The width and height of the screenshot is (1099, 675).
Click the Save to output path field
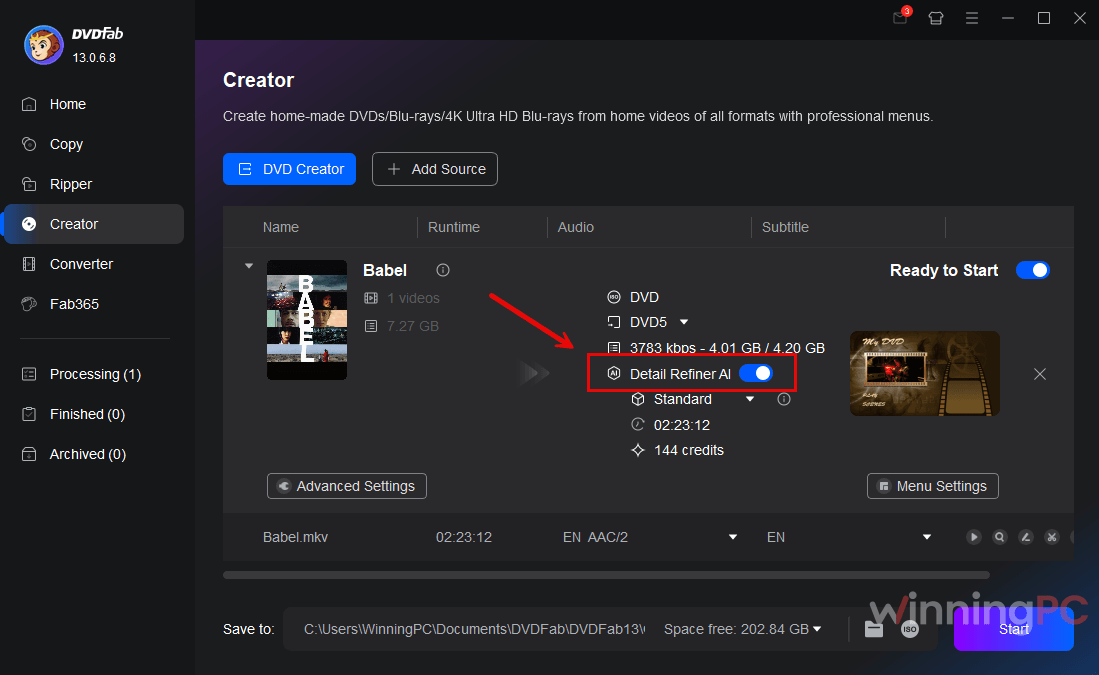[474, 629]
